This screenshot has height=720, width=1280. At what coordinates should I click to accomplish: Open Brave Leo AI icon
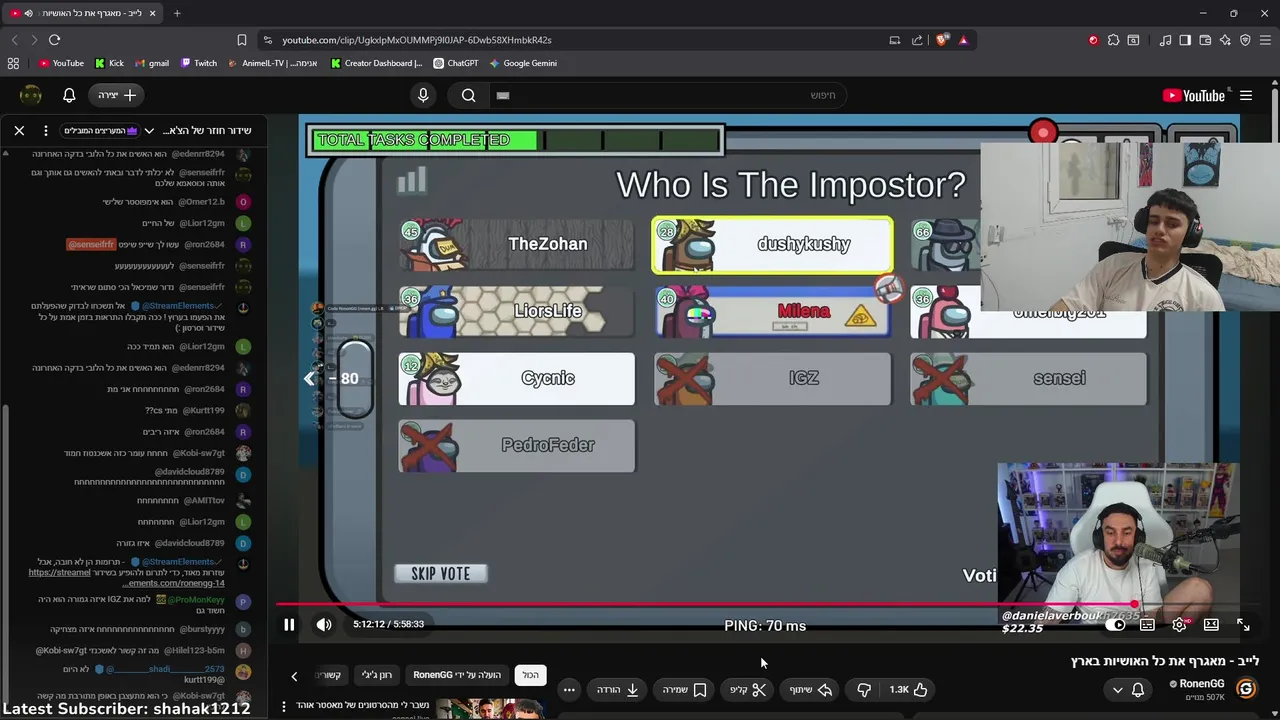point(1225,40)
